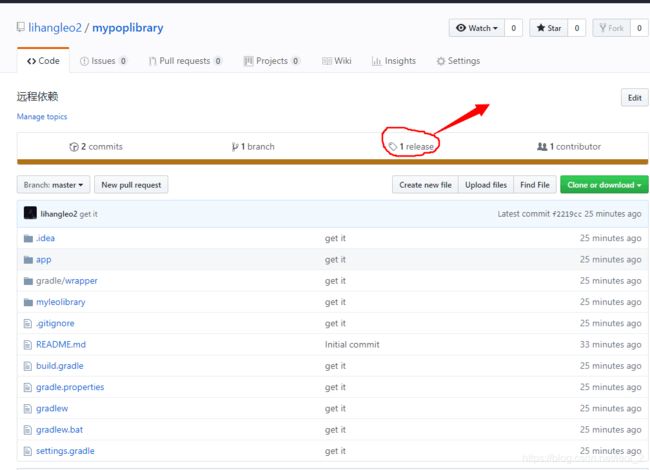Image resolution: width=650 pixels, height=470 pixels.
Task: View the 2 commits history
Action: coord(96,147)
